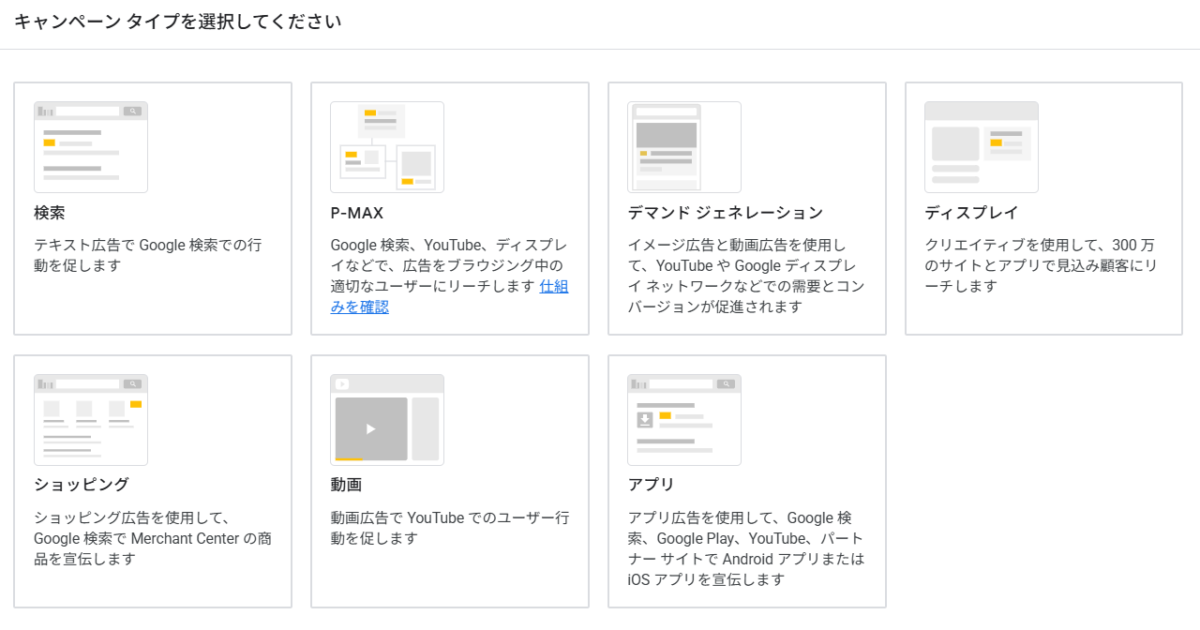Screen dimensions: 1200x630
Task: Choose the ショッピング campaign title
Action: [x=81, y=485]
